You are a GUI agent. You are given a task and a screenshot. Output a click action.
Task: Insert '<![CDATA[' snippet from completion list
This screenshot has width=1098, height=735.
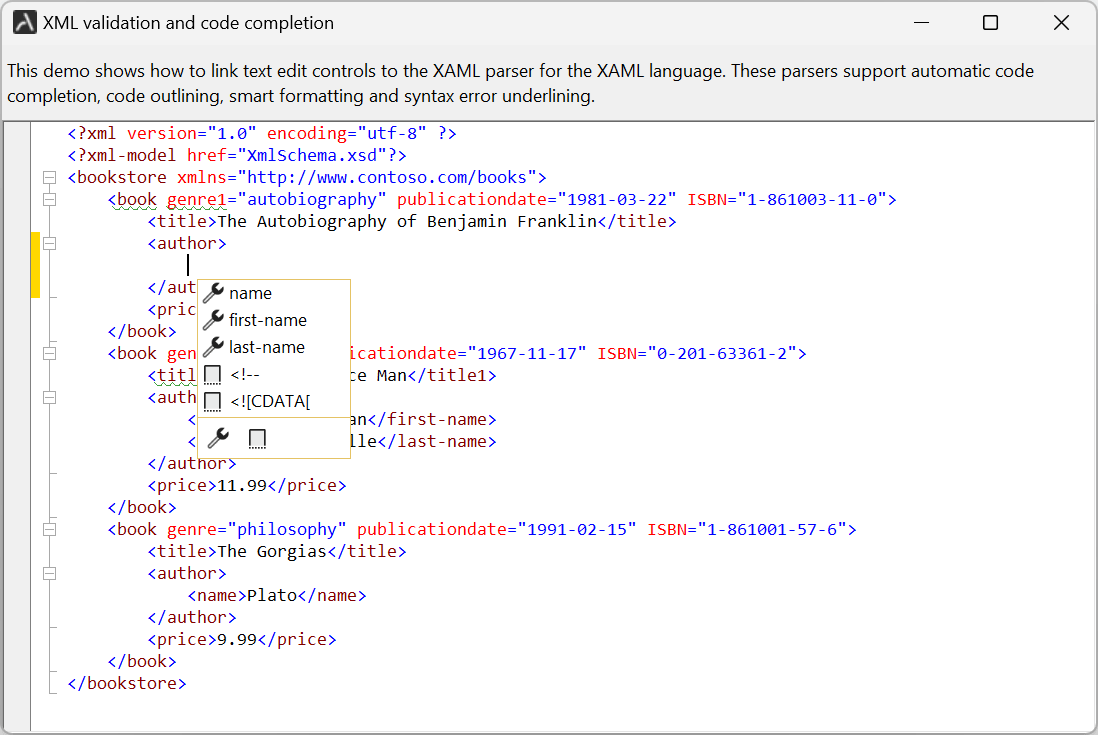point(274,401)
